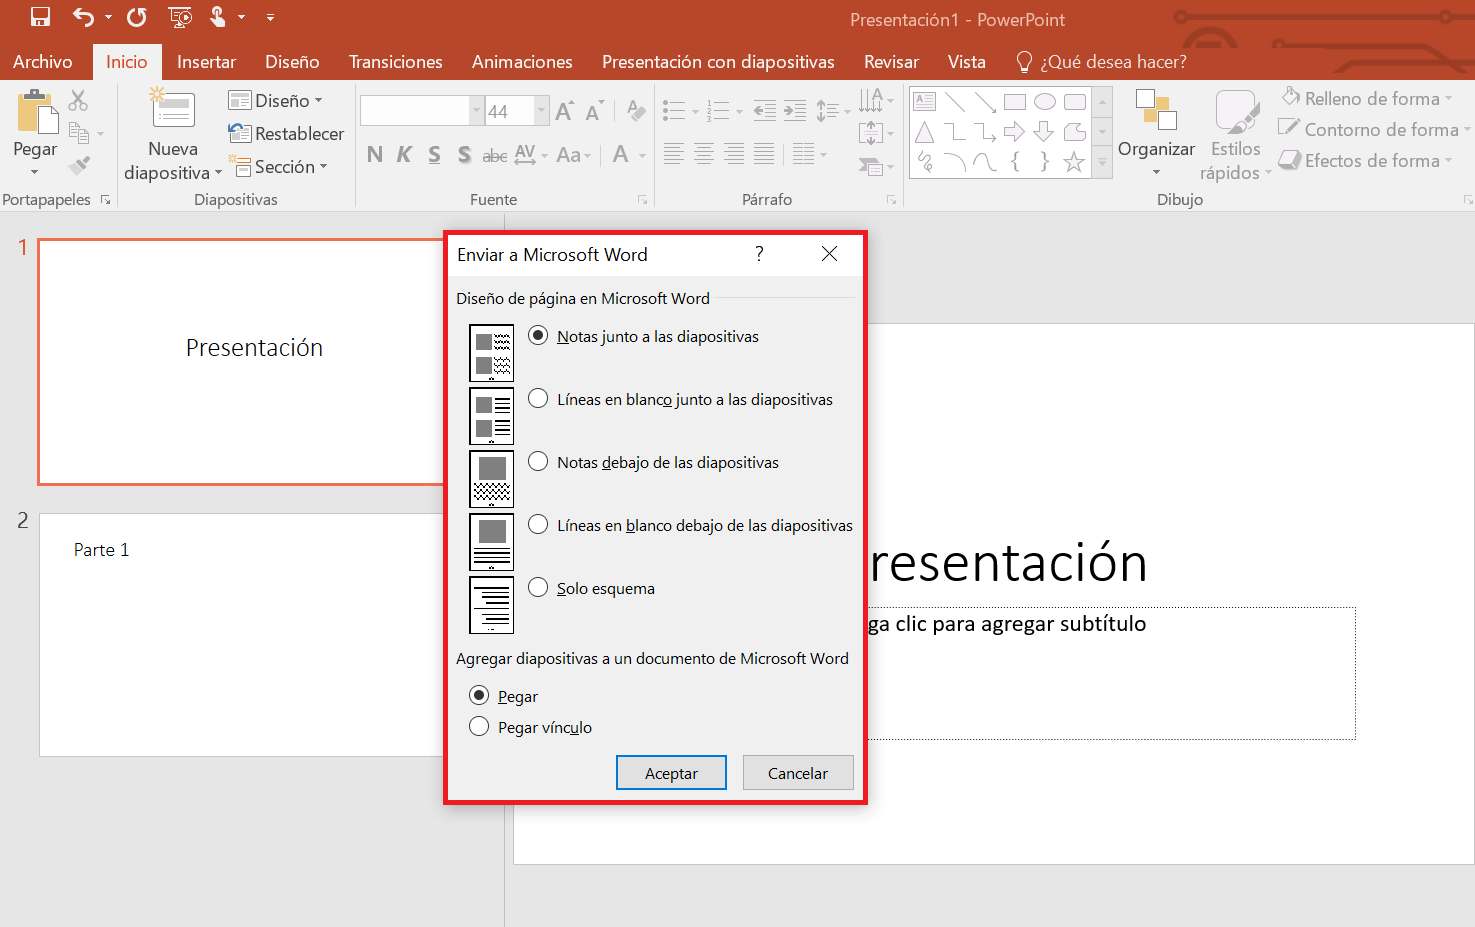
Task: Toggle strikethrough abc icon
Action: tap(495, 155)
